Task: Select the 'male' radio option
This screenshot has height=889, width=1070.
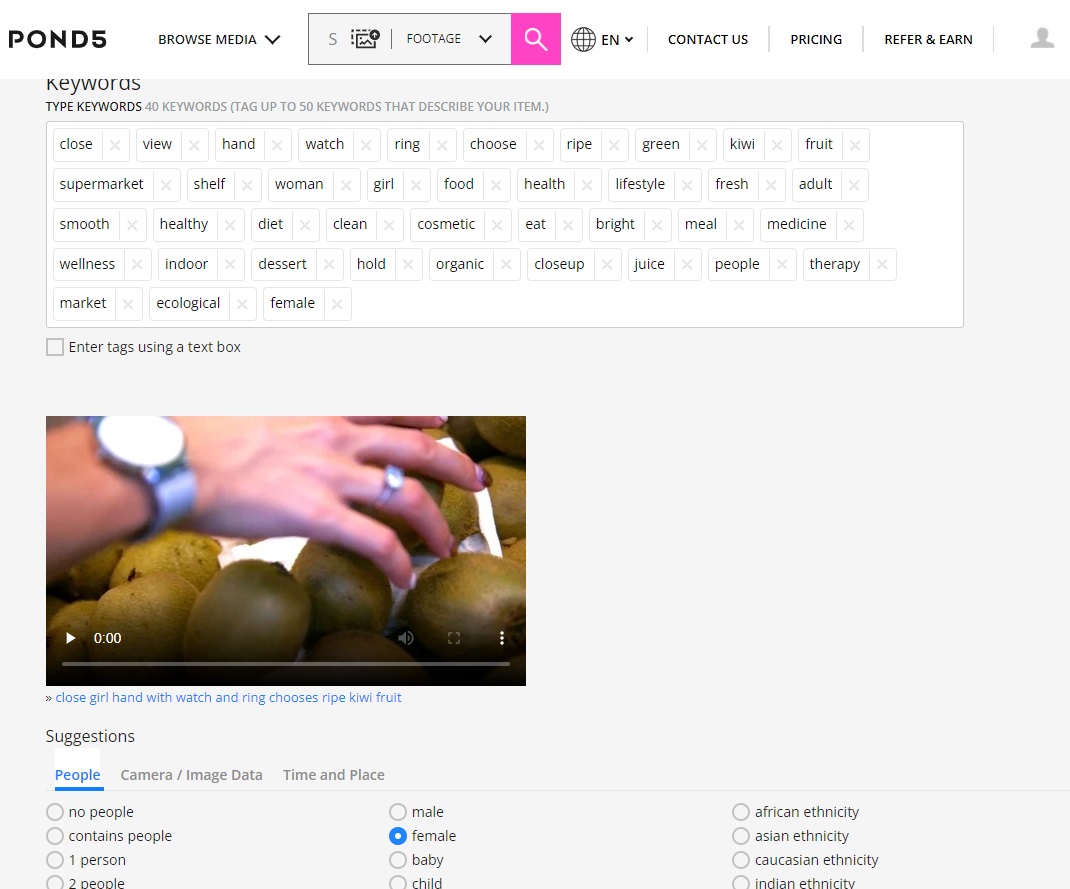Action: [398, 812]
